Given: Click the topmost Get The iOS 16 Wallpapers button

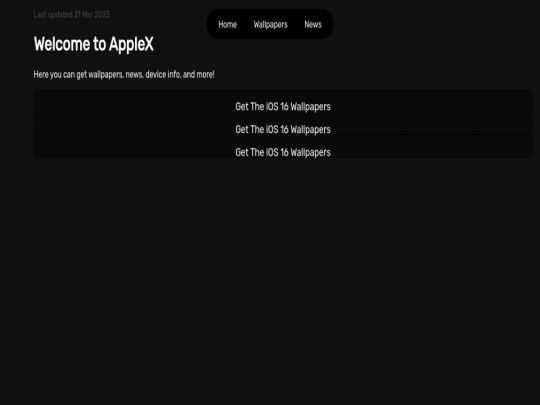Looking at the screenshot, I should coord(283,101).
